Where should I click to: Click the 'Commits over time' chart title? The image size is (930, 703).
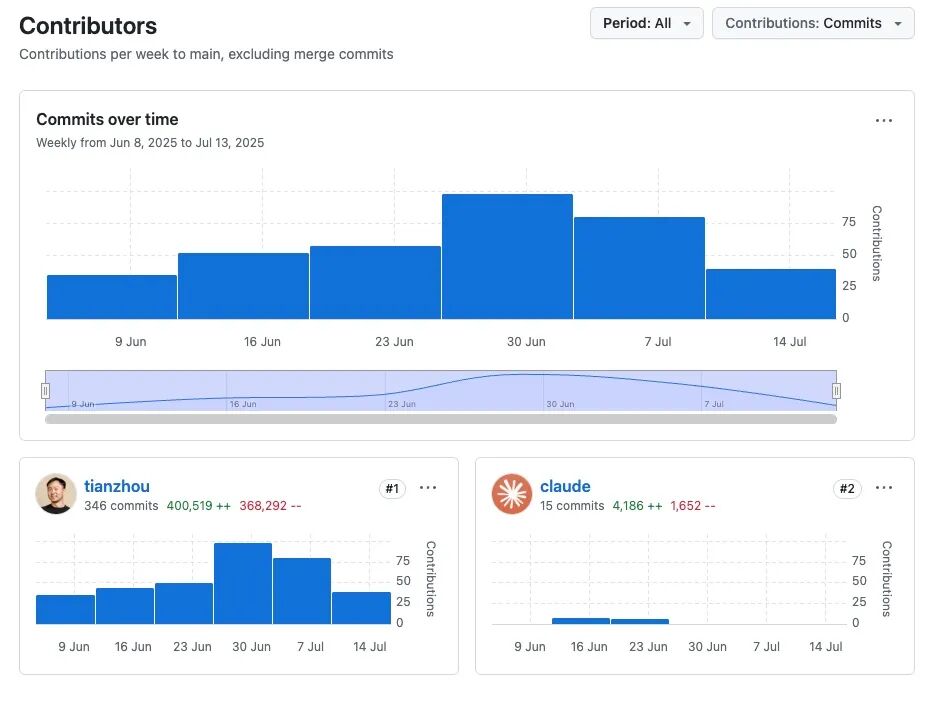coord(107,119)
